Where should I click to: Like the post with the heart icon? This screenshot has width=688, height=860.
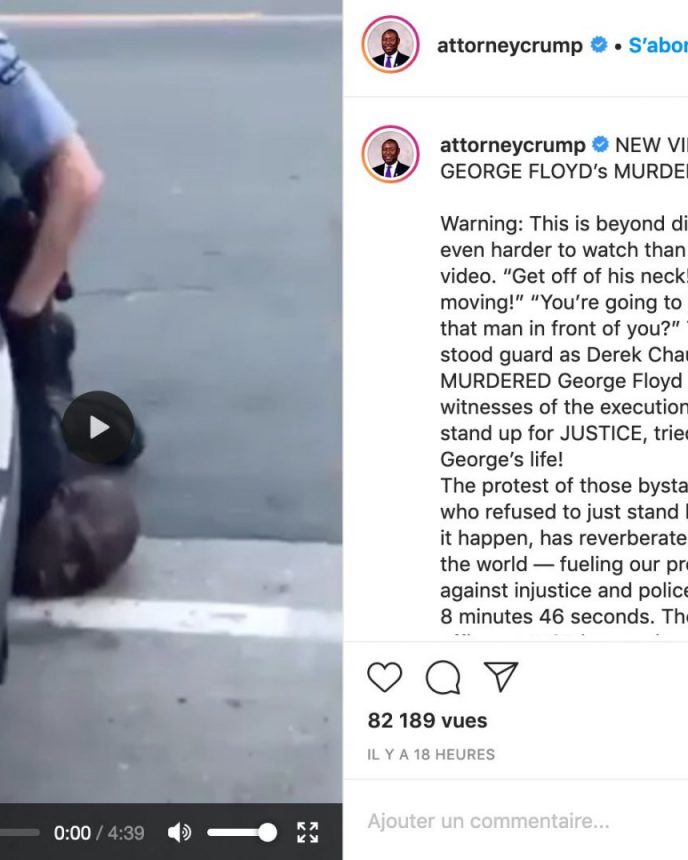point(384,677)
